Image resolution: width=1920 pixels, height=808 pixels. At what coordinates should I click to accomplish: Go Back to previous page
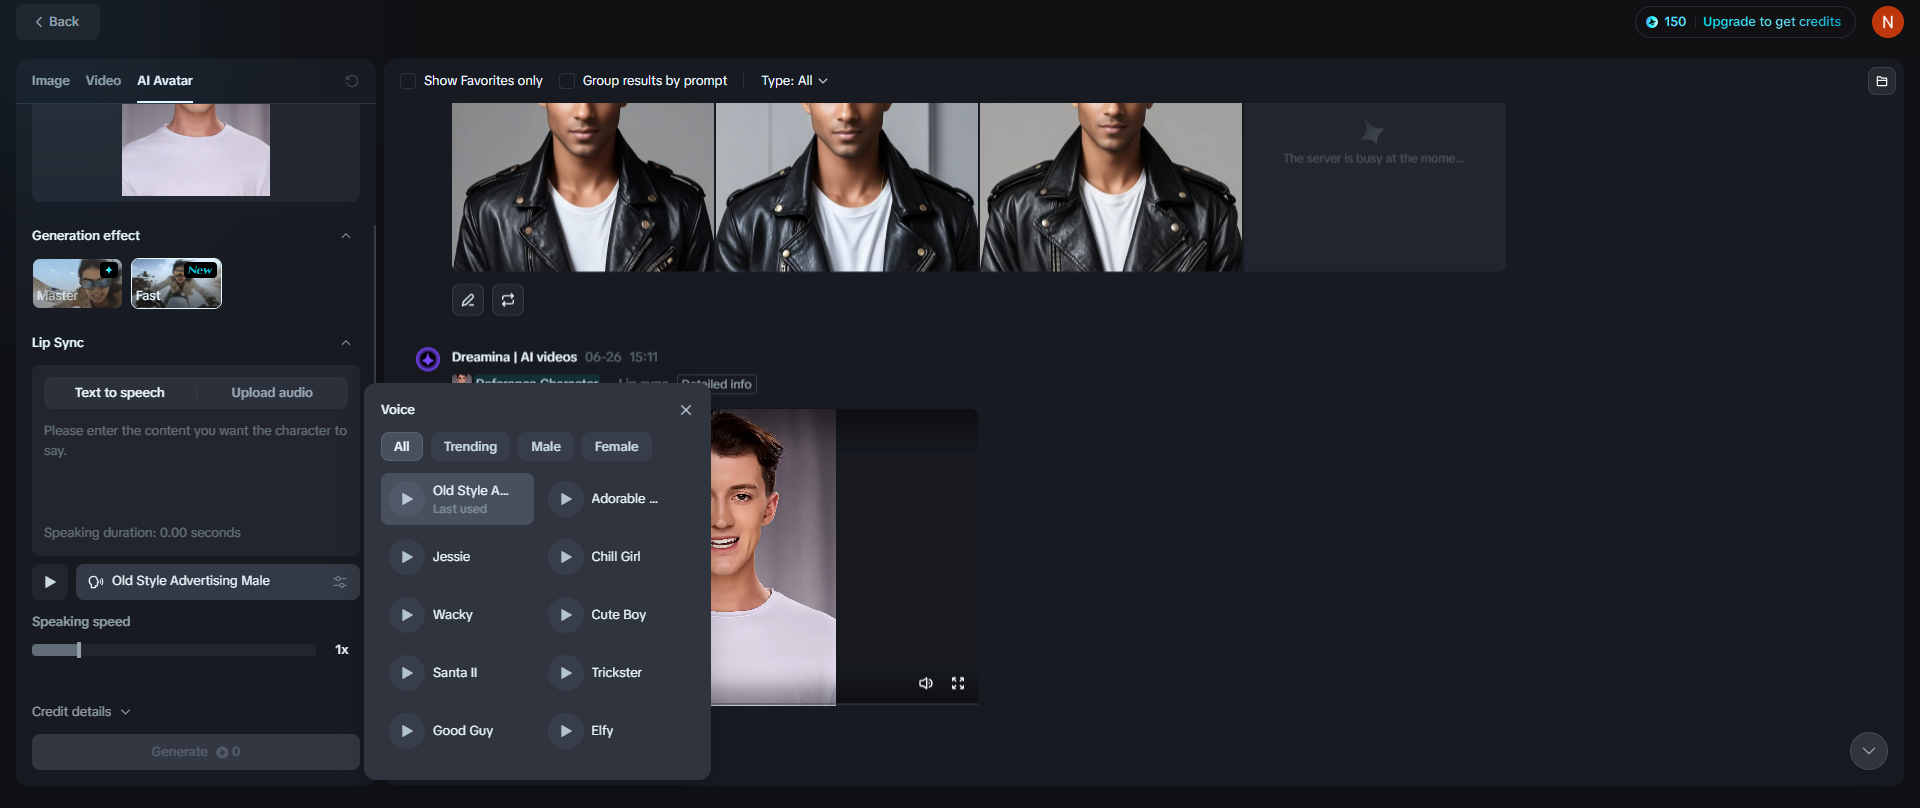[57, 22]
